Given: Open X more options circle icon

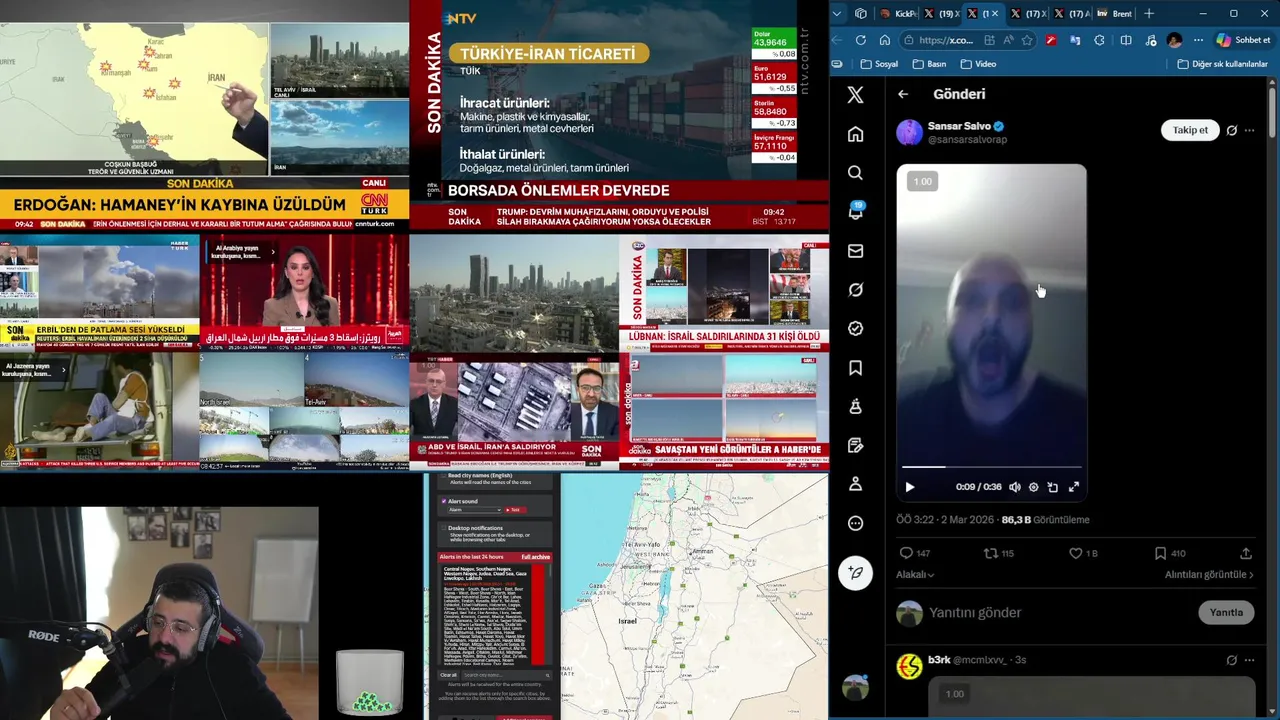Looking at the screenshot, I should [x=855, y=523].
